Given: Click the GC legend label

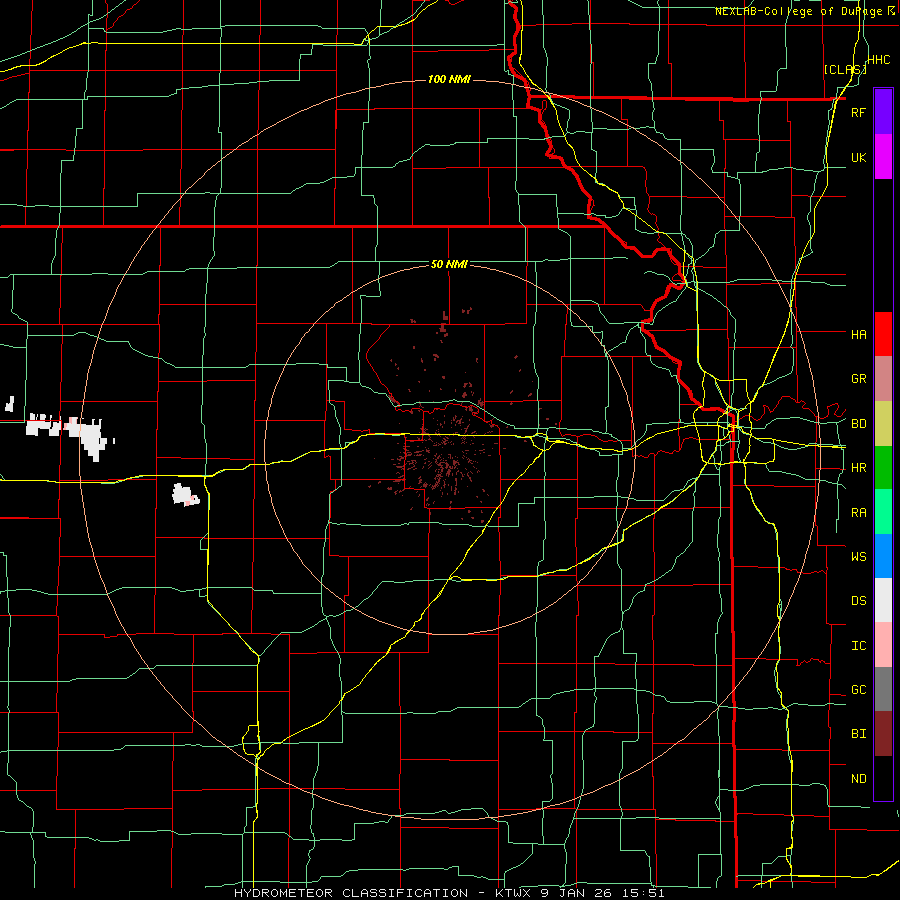Looking at the screenshot, I should tap(858, 689).
